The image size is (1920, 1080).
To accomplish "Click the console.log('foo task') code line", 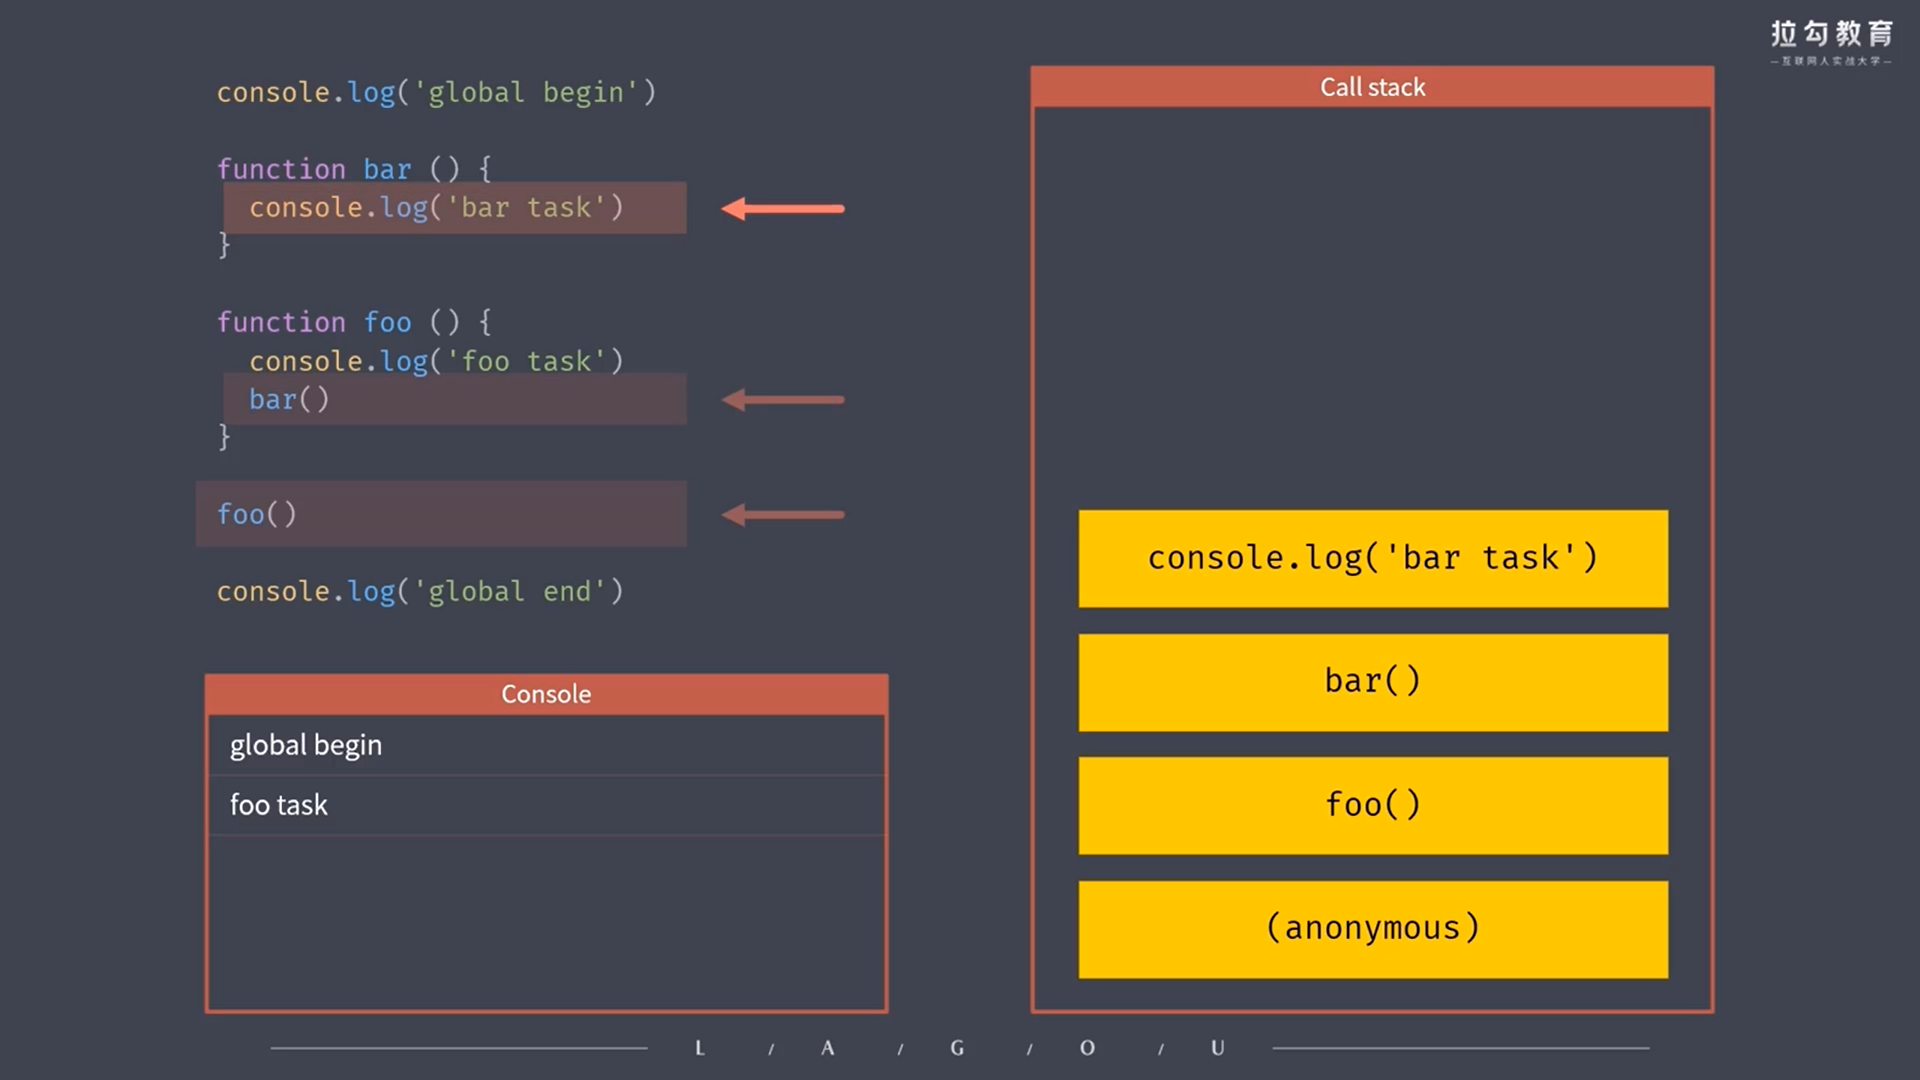I will [x=436, y=361].
